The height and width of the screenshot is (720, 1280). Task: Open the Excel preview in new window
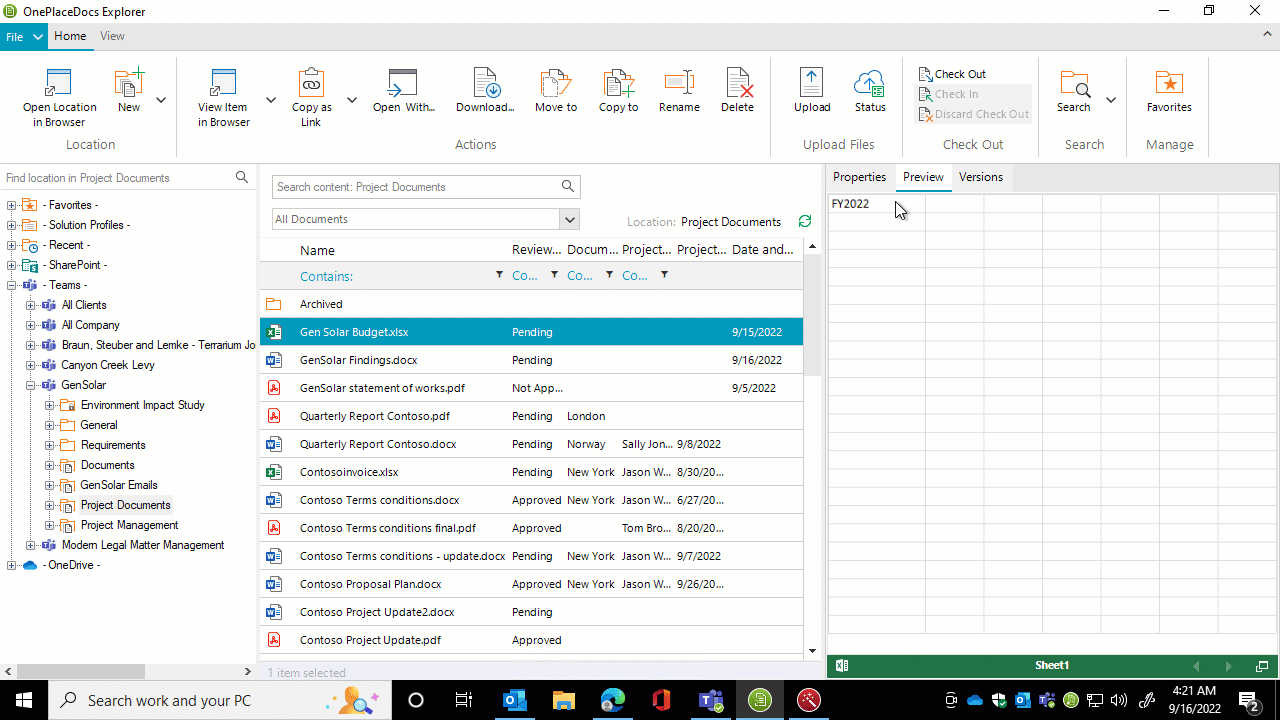click(x=1262, y=666)
